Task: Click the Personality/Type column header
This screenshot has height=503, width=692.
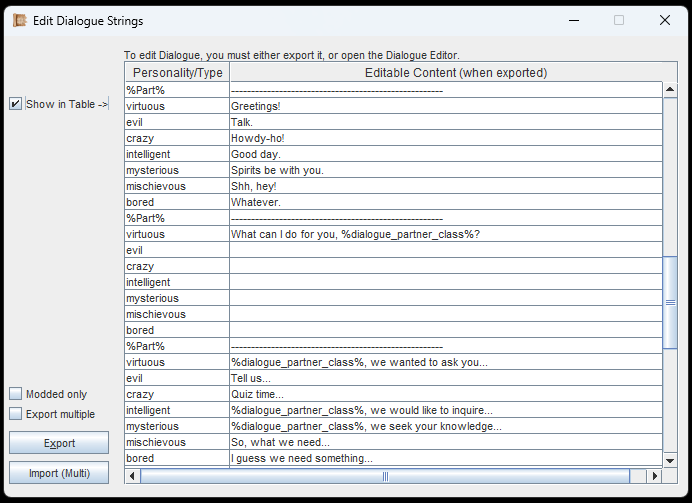Action: click(177, 73)
